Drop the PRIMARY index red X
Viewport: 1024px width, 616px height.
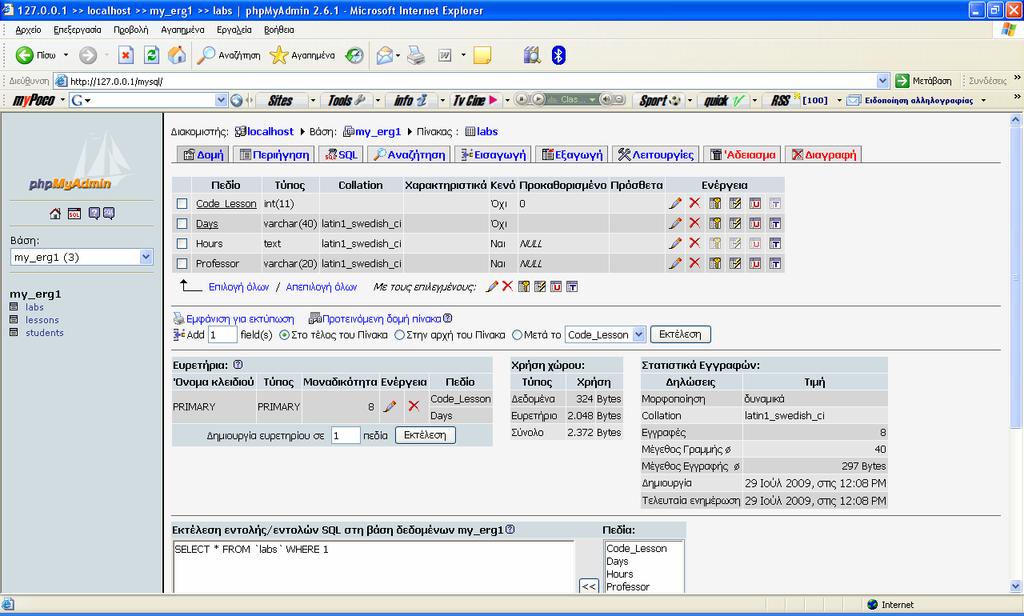pyautogui.click(x=413, y=406)
